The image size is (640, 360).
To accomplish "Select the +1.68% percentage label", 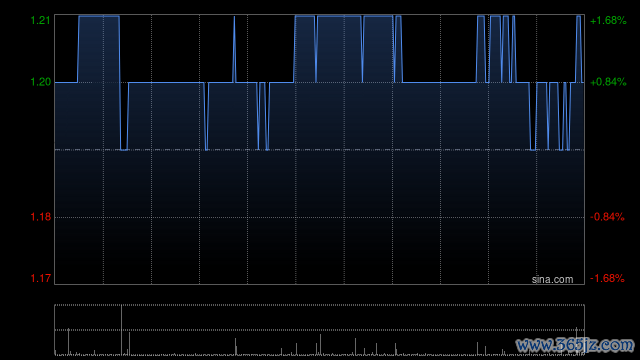I will click(x=608, y=20).
